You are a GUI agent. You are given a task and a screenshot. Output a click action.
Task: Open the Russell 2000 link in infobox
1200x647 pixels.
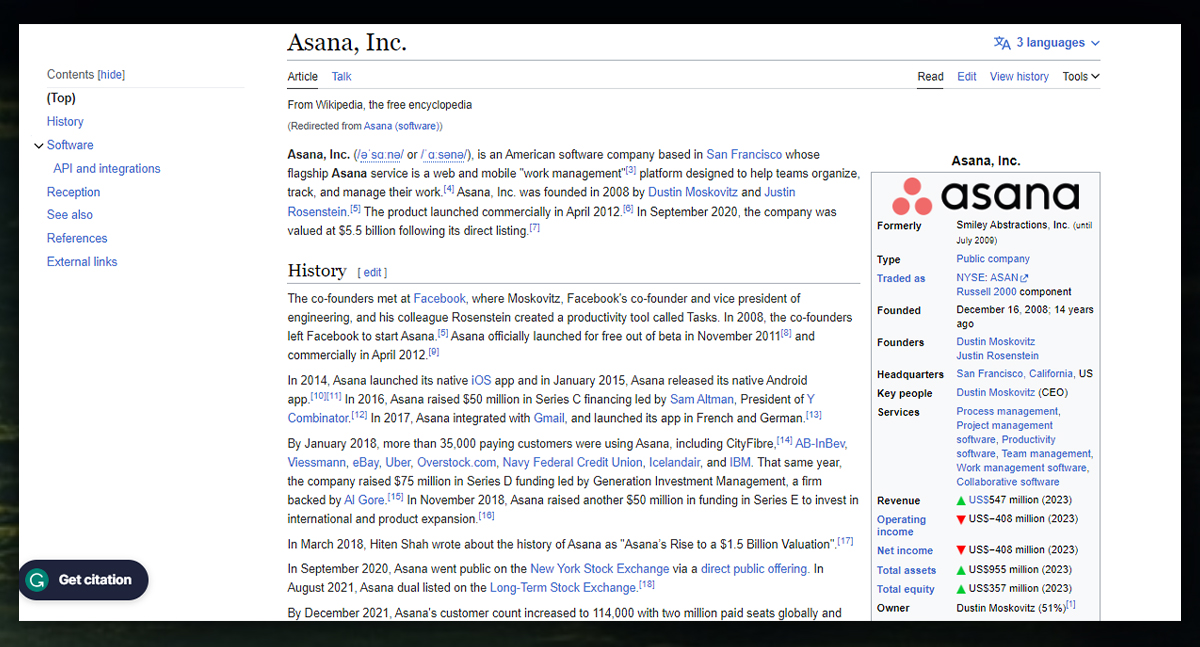(x=986, y=292)
